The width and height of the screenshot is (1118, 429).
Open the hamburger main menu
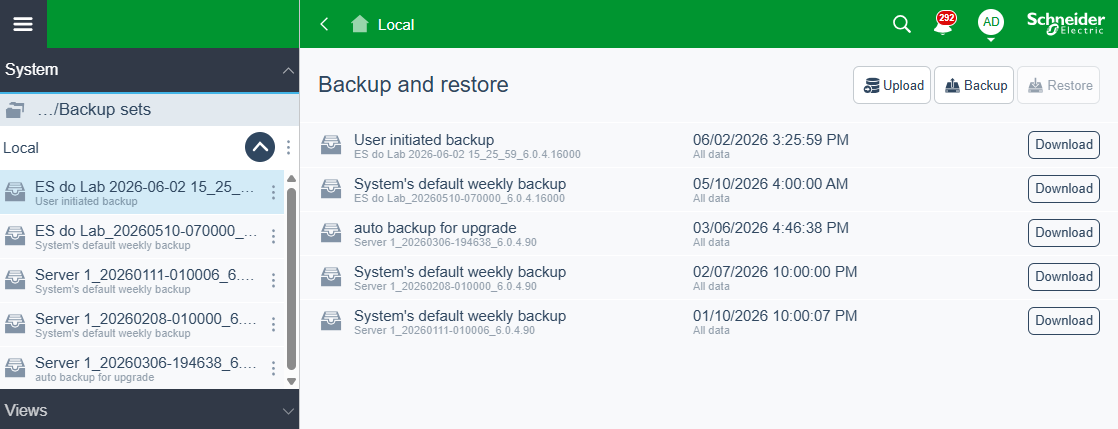23,24
